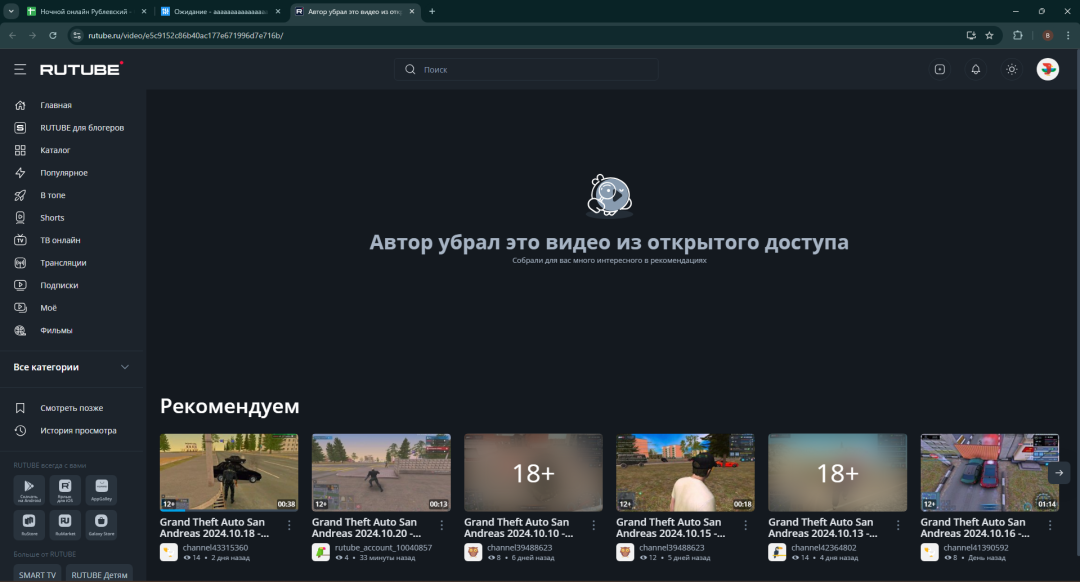Image resolution: width=1080 pixels, height=582 pixels.
Task: Click the RUTUBE logo
Action: coord(81,68)
